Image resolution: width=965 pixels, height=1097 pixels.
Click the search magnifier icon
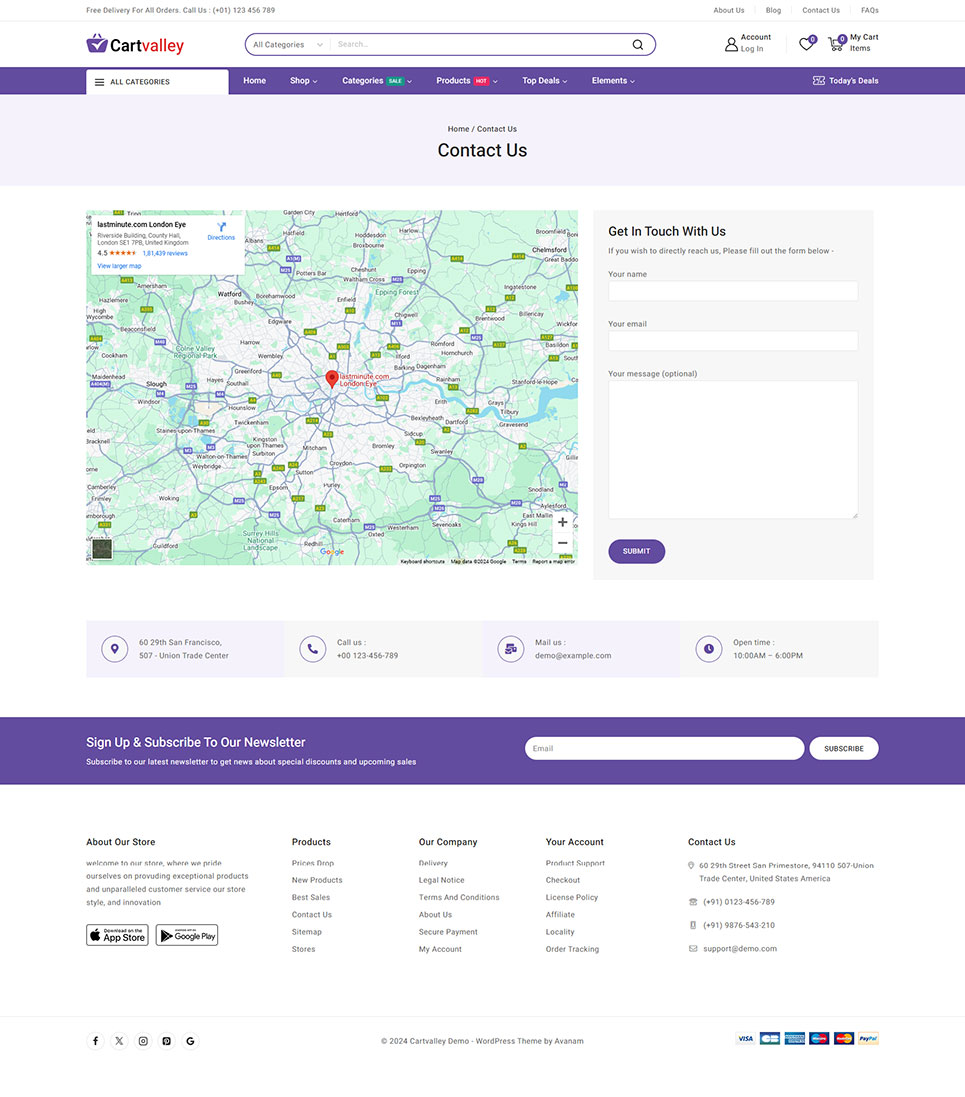(x=637, y=45)
